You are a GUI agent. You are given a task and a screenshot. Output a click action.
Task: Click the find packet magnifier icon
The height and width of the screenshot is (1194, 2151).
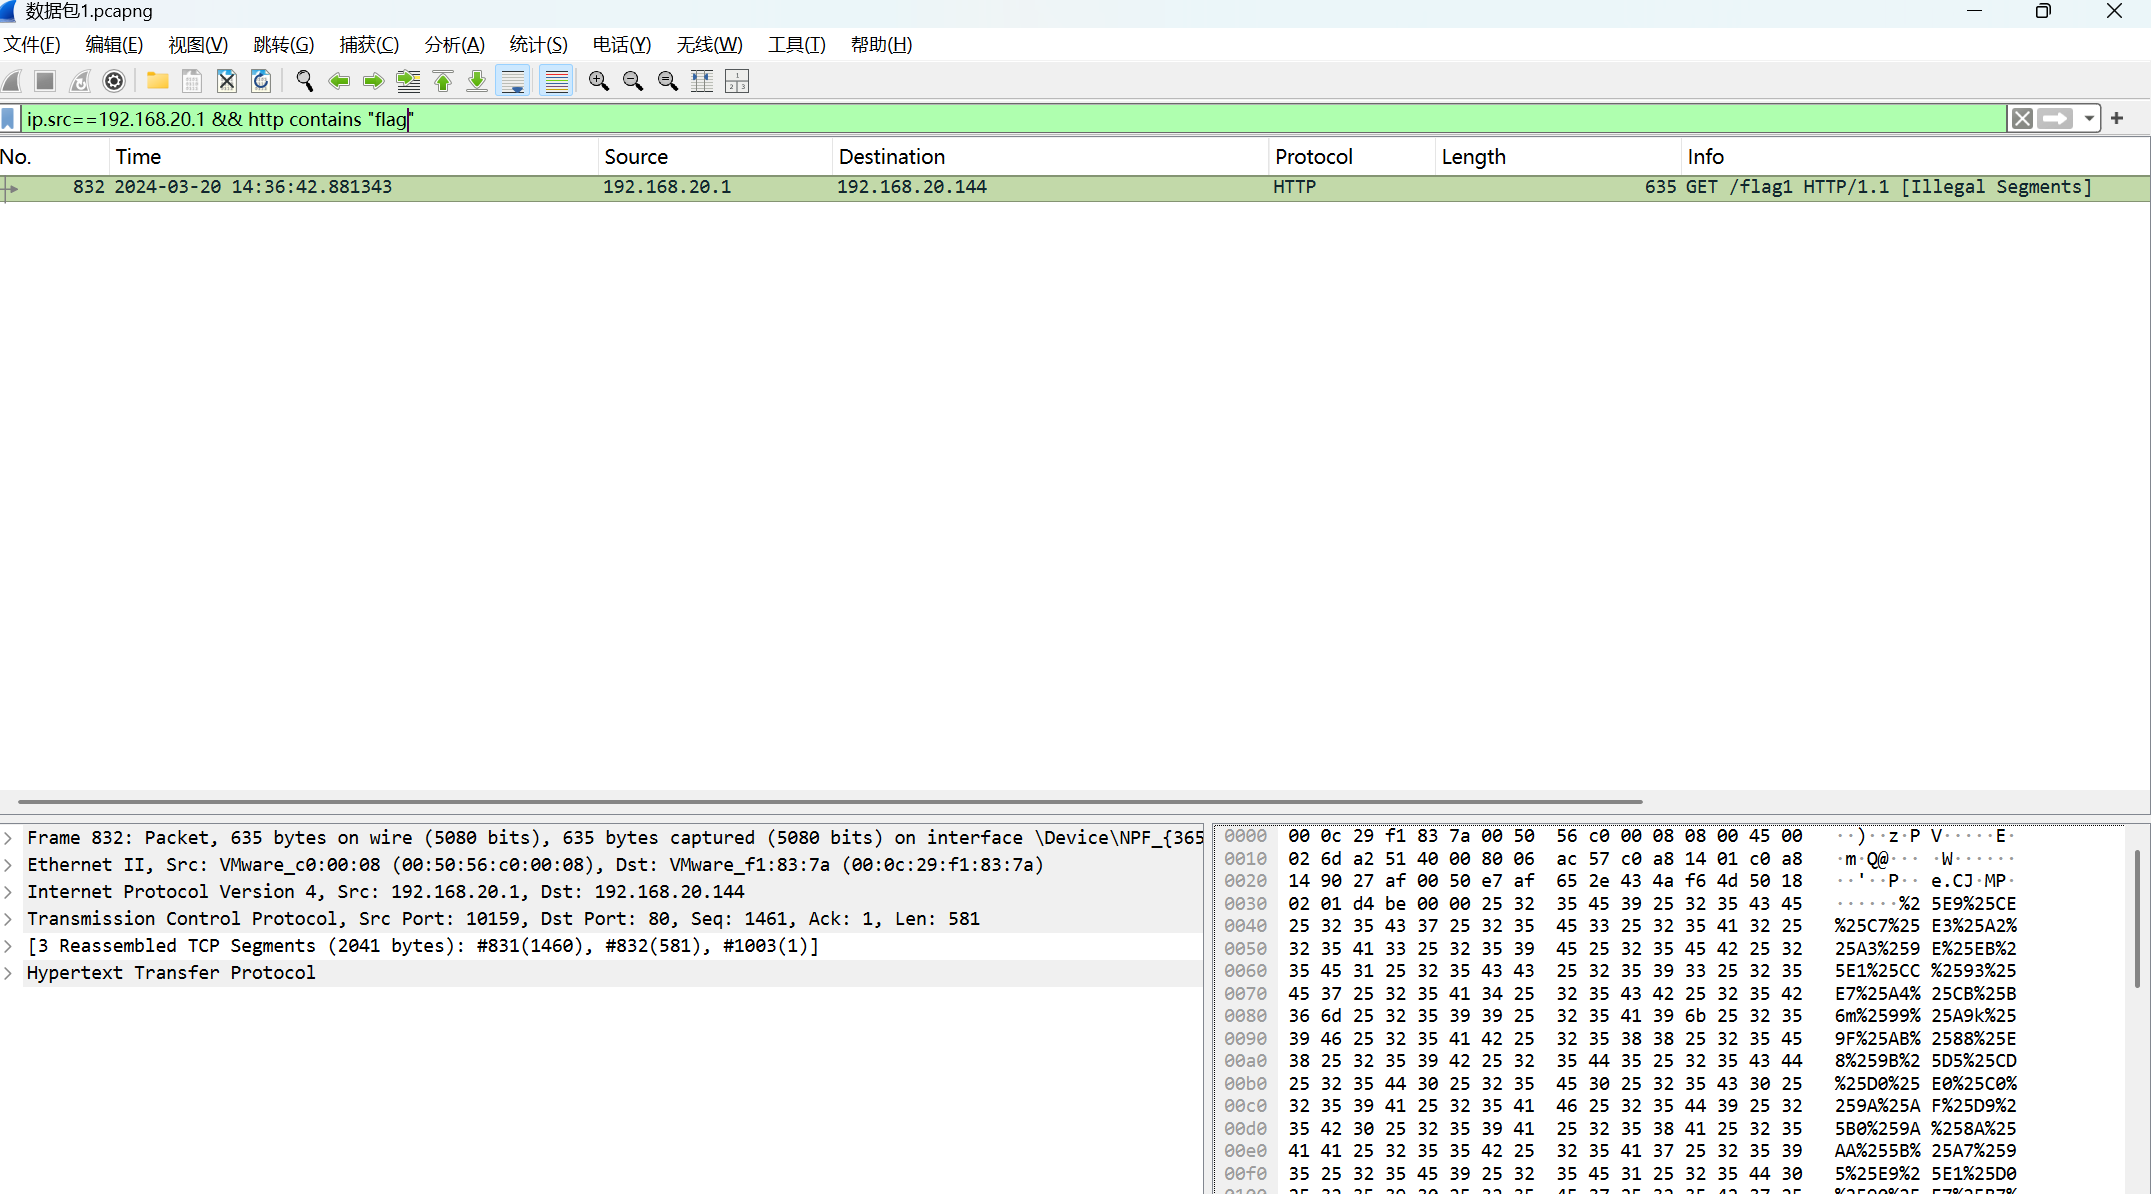pyautogui.click(x=305, y=81)
